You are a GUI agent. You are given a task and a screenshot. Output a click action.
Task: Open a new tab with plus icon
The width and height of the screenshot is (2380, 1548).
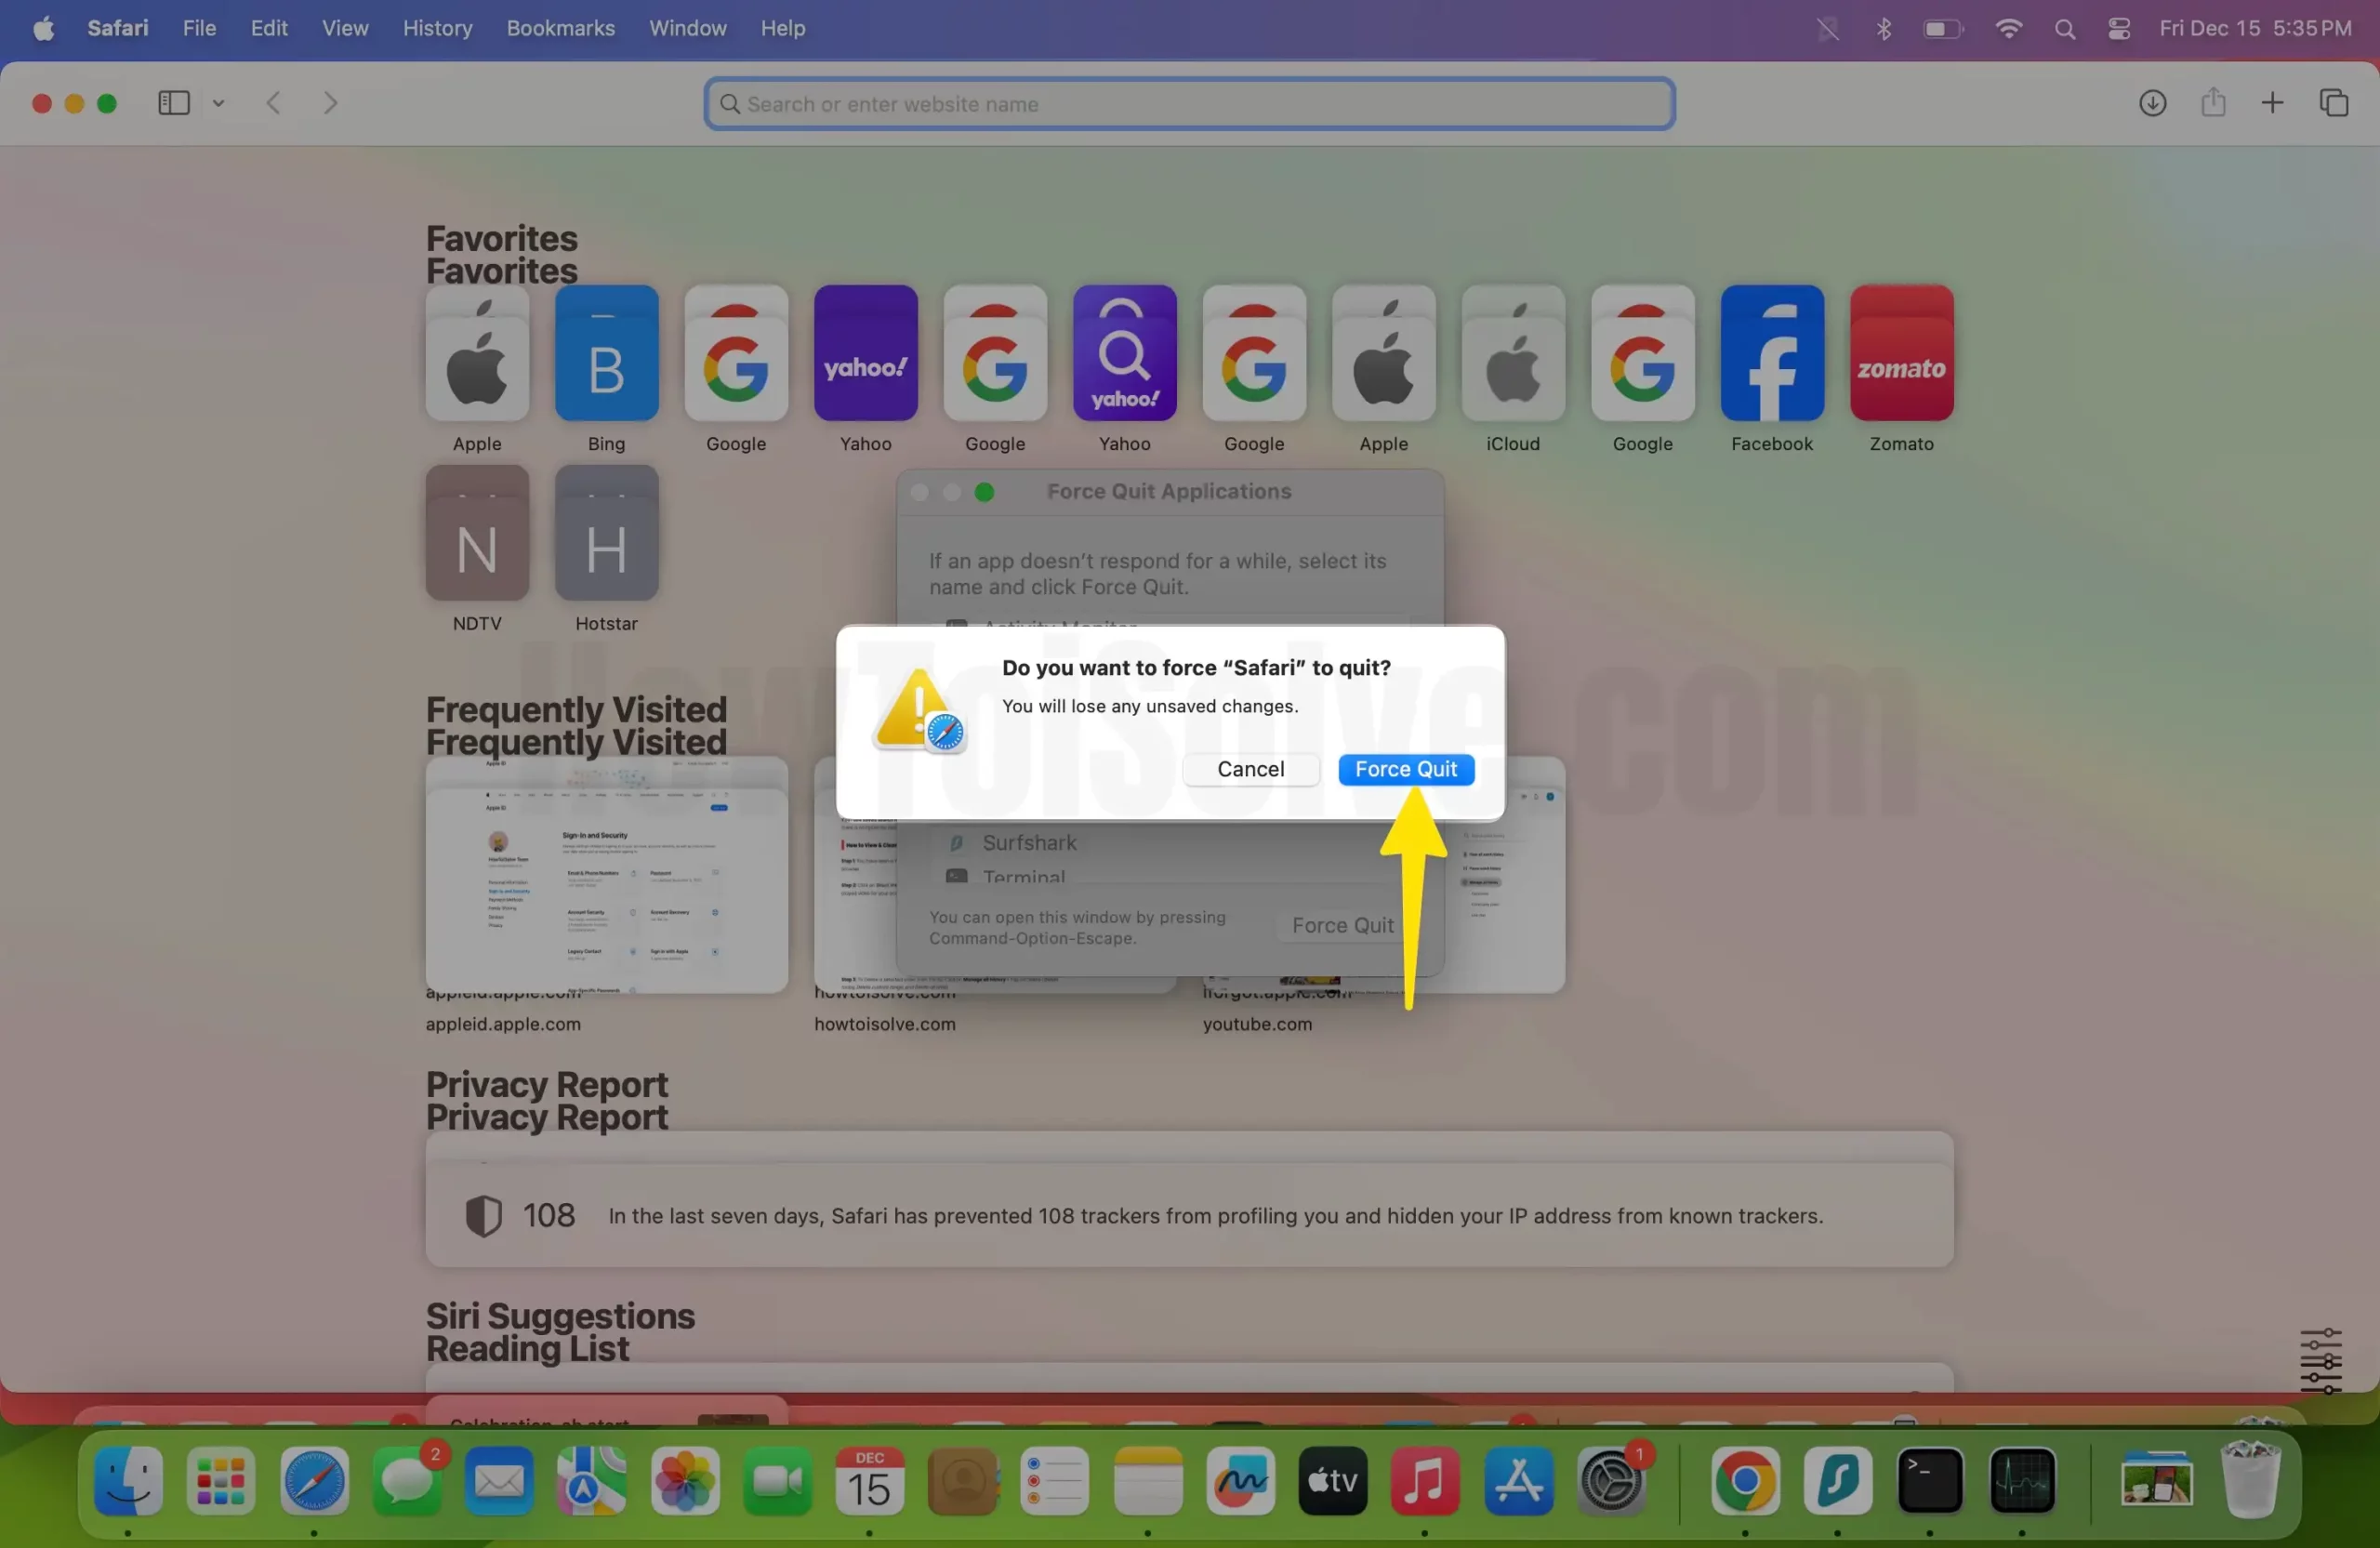2272,103
